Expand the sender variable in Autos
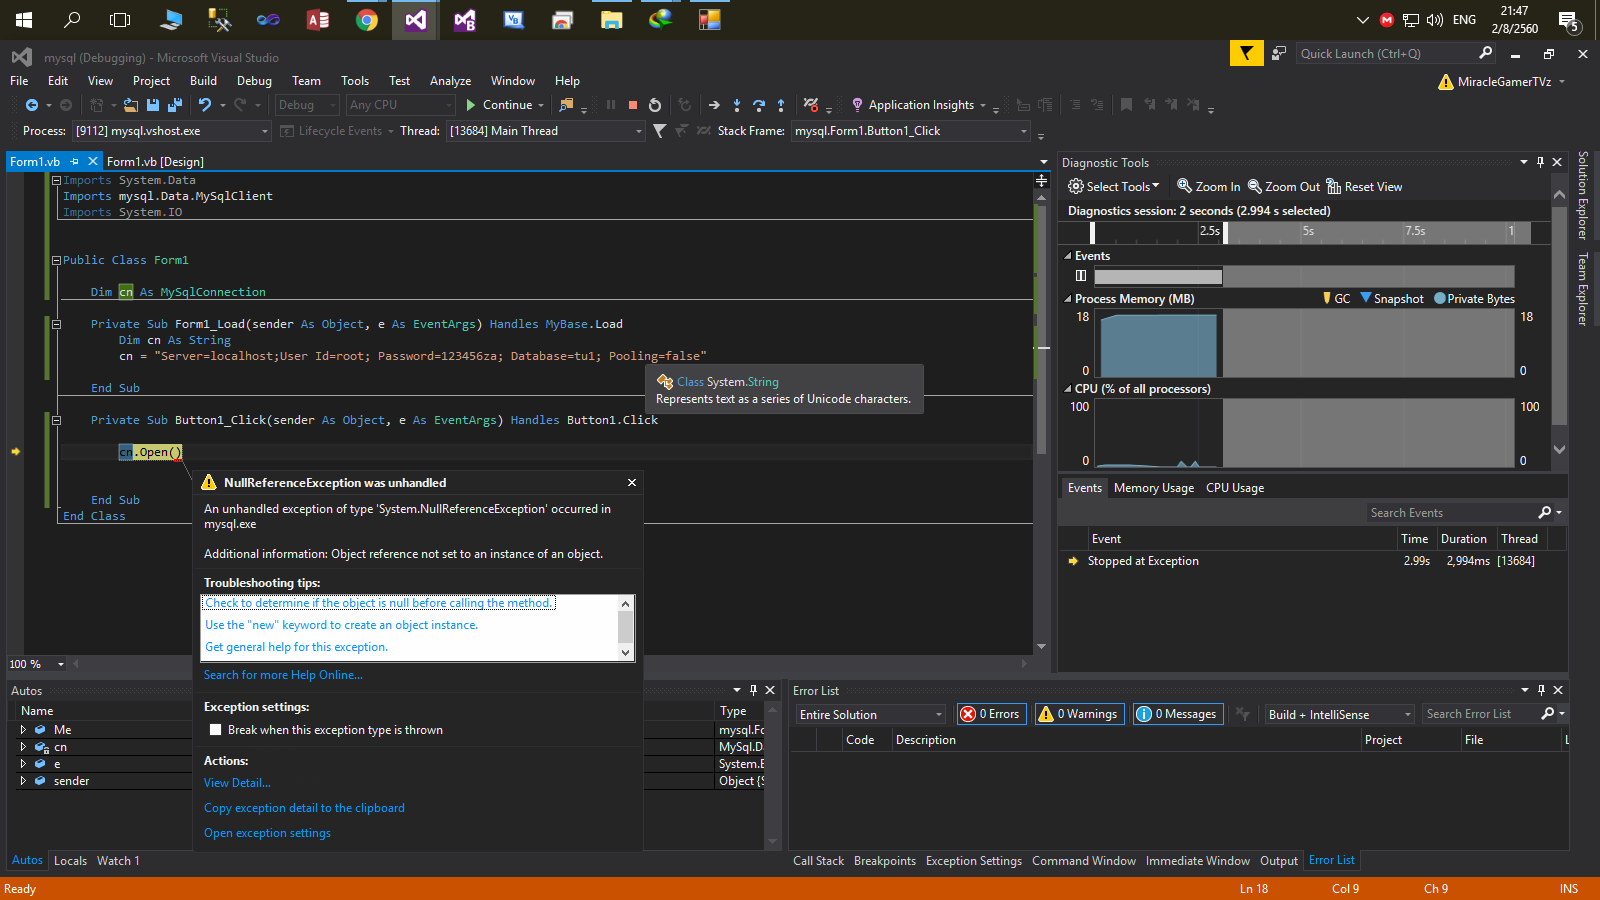 coord(23,781)
